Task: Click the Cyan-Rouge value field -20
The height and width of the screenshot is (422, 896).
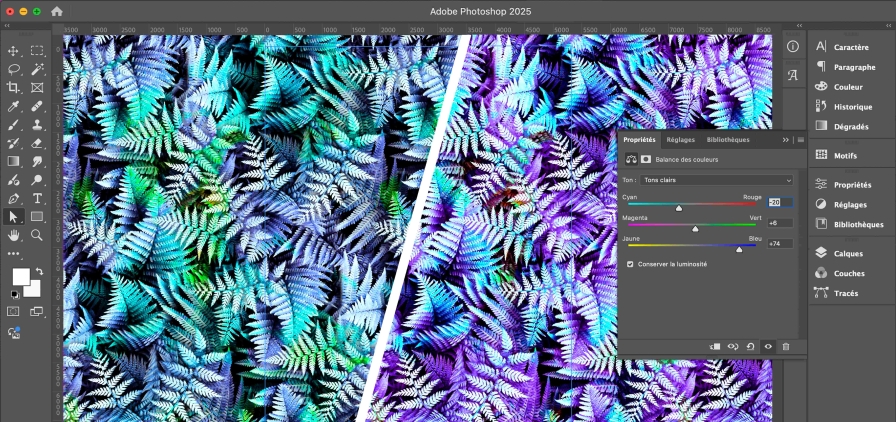Action: click(x=780, y=202)
